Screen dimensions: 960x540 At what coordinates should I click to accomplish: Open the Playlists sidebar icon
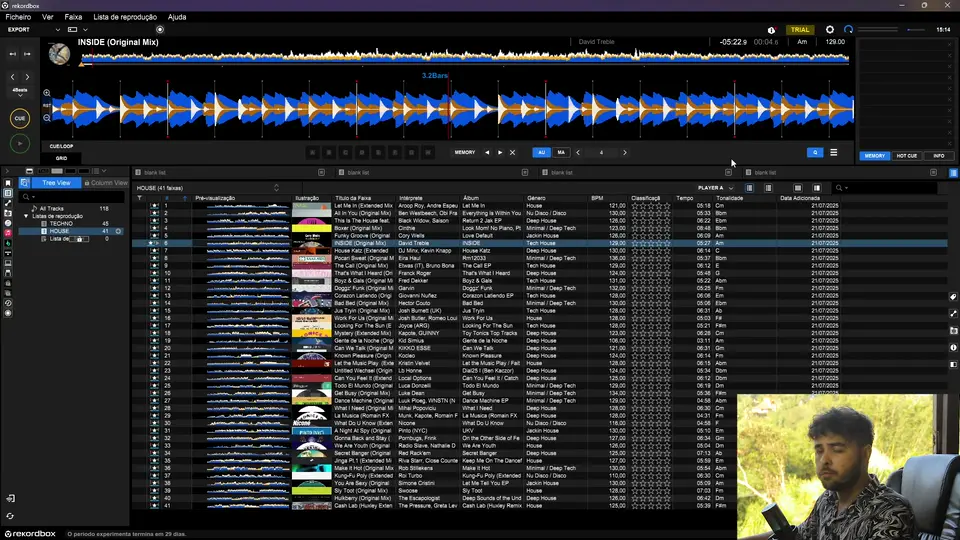(x=8, y=193)
